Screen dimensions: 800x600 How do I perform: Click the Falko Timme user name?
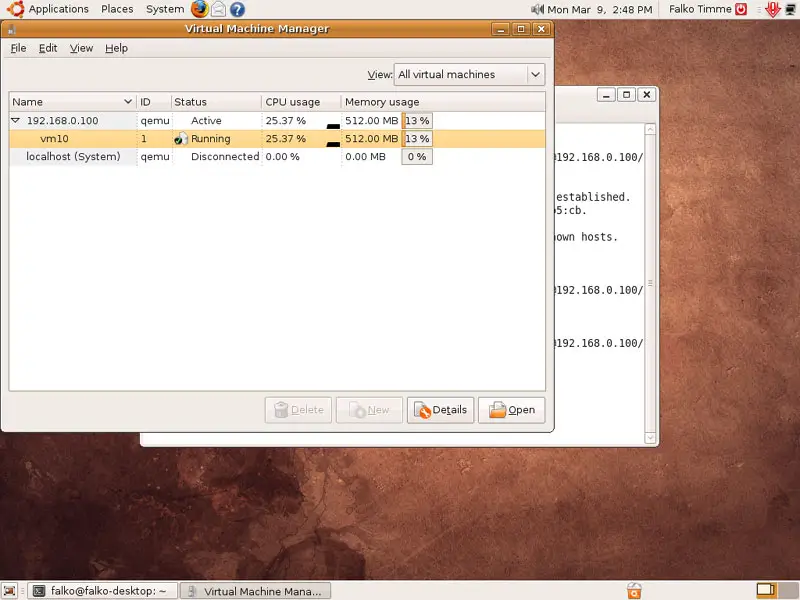click(700, 9)
